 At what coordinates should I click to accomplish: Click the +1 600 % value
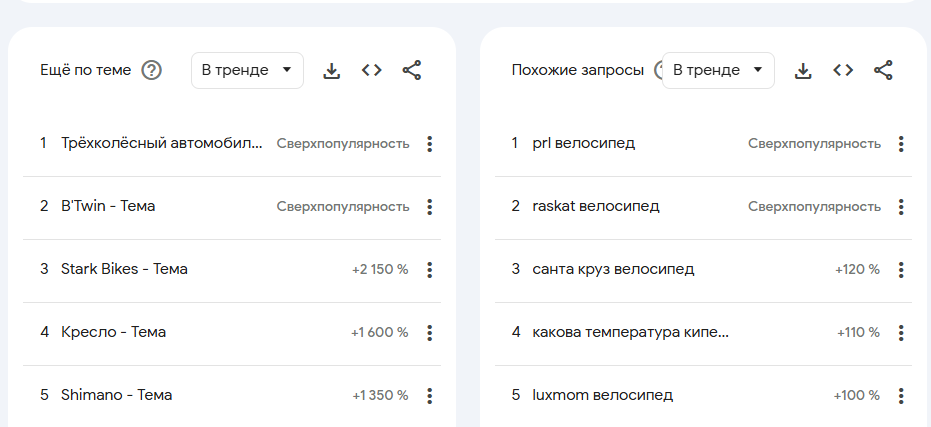(379, 333)
